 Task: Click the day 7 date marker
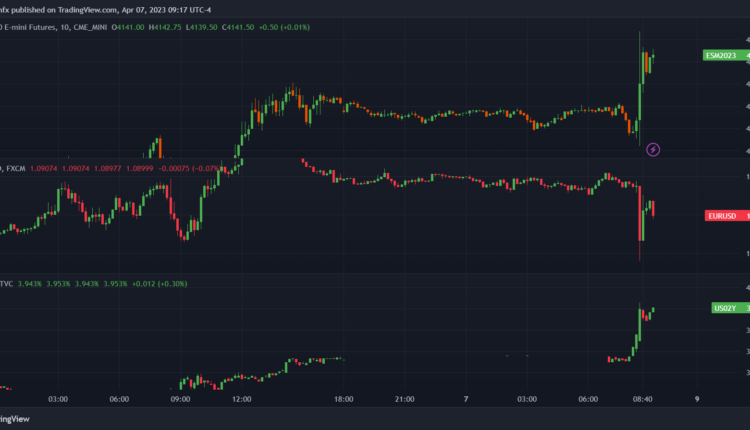[x=466, y=399]
